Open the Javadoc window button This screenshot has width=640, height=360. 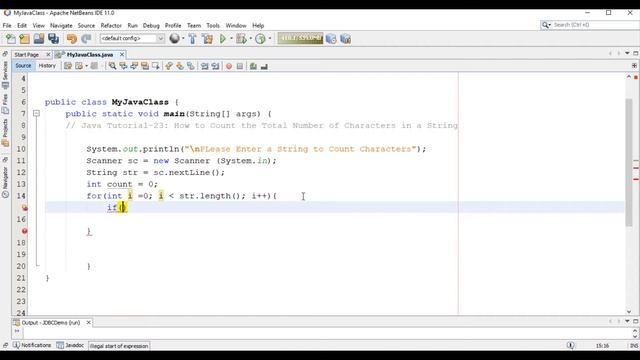coord(70,345)
